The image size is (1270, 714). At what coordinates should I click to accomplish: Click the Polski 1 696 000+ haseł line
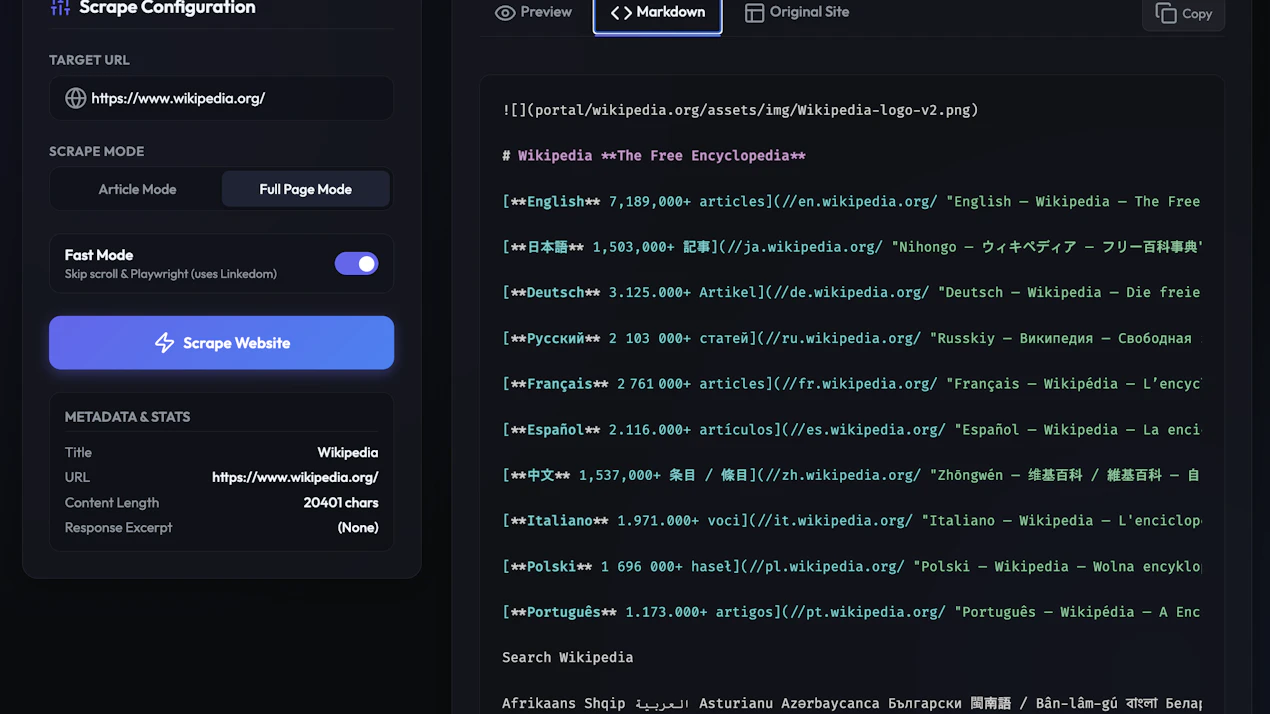851,566
